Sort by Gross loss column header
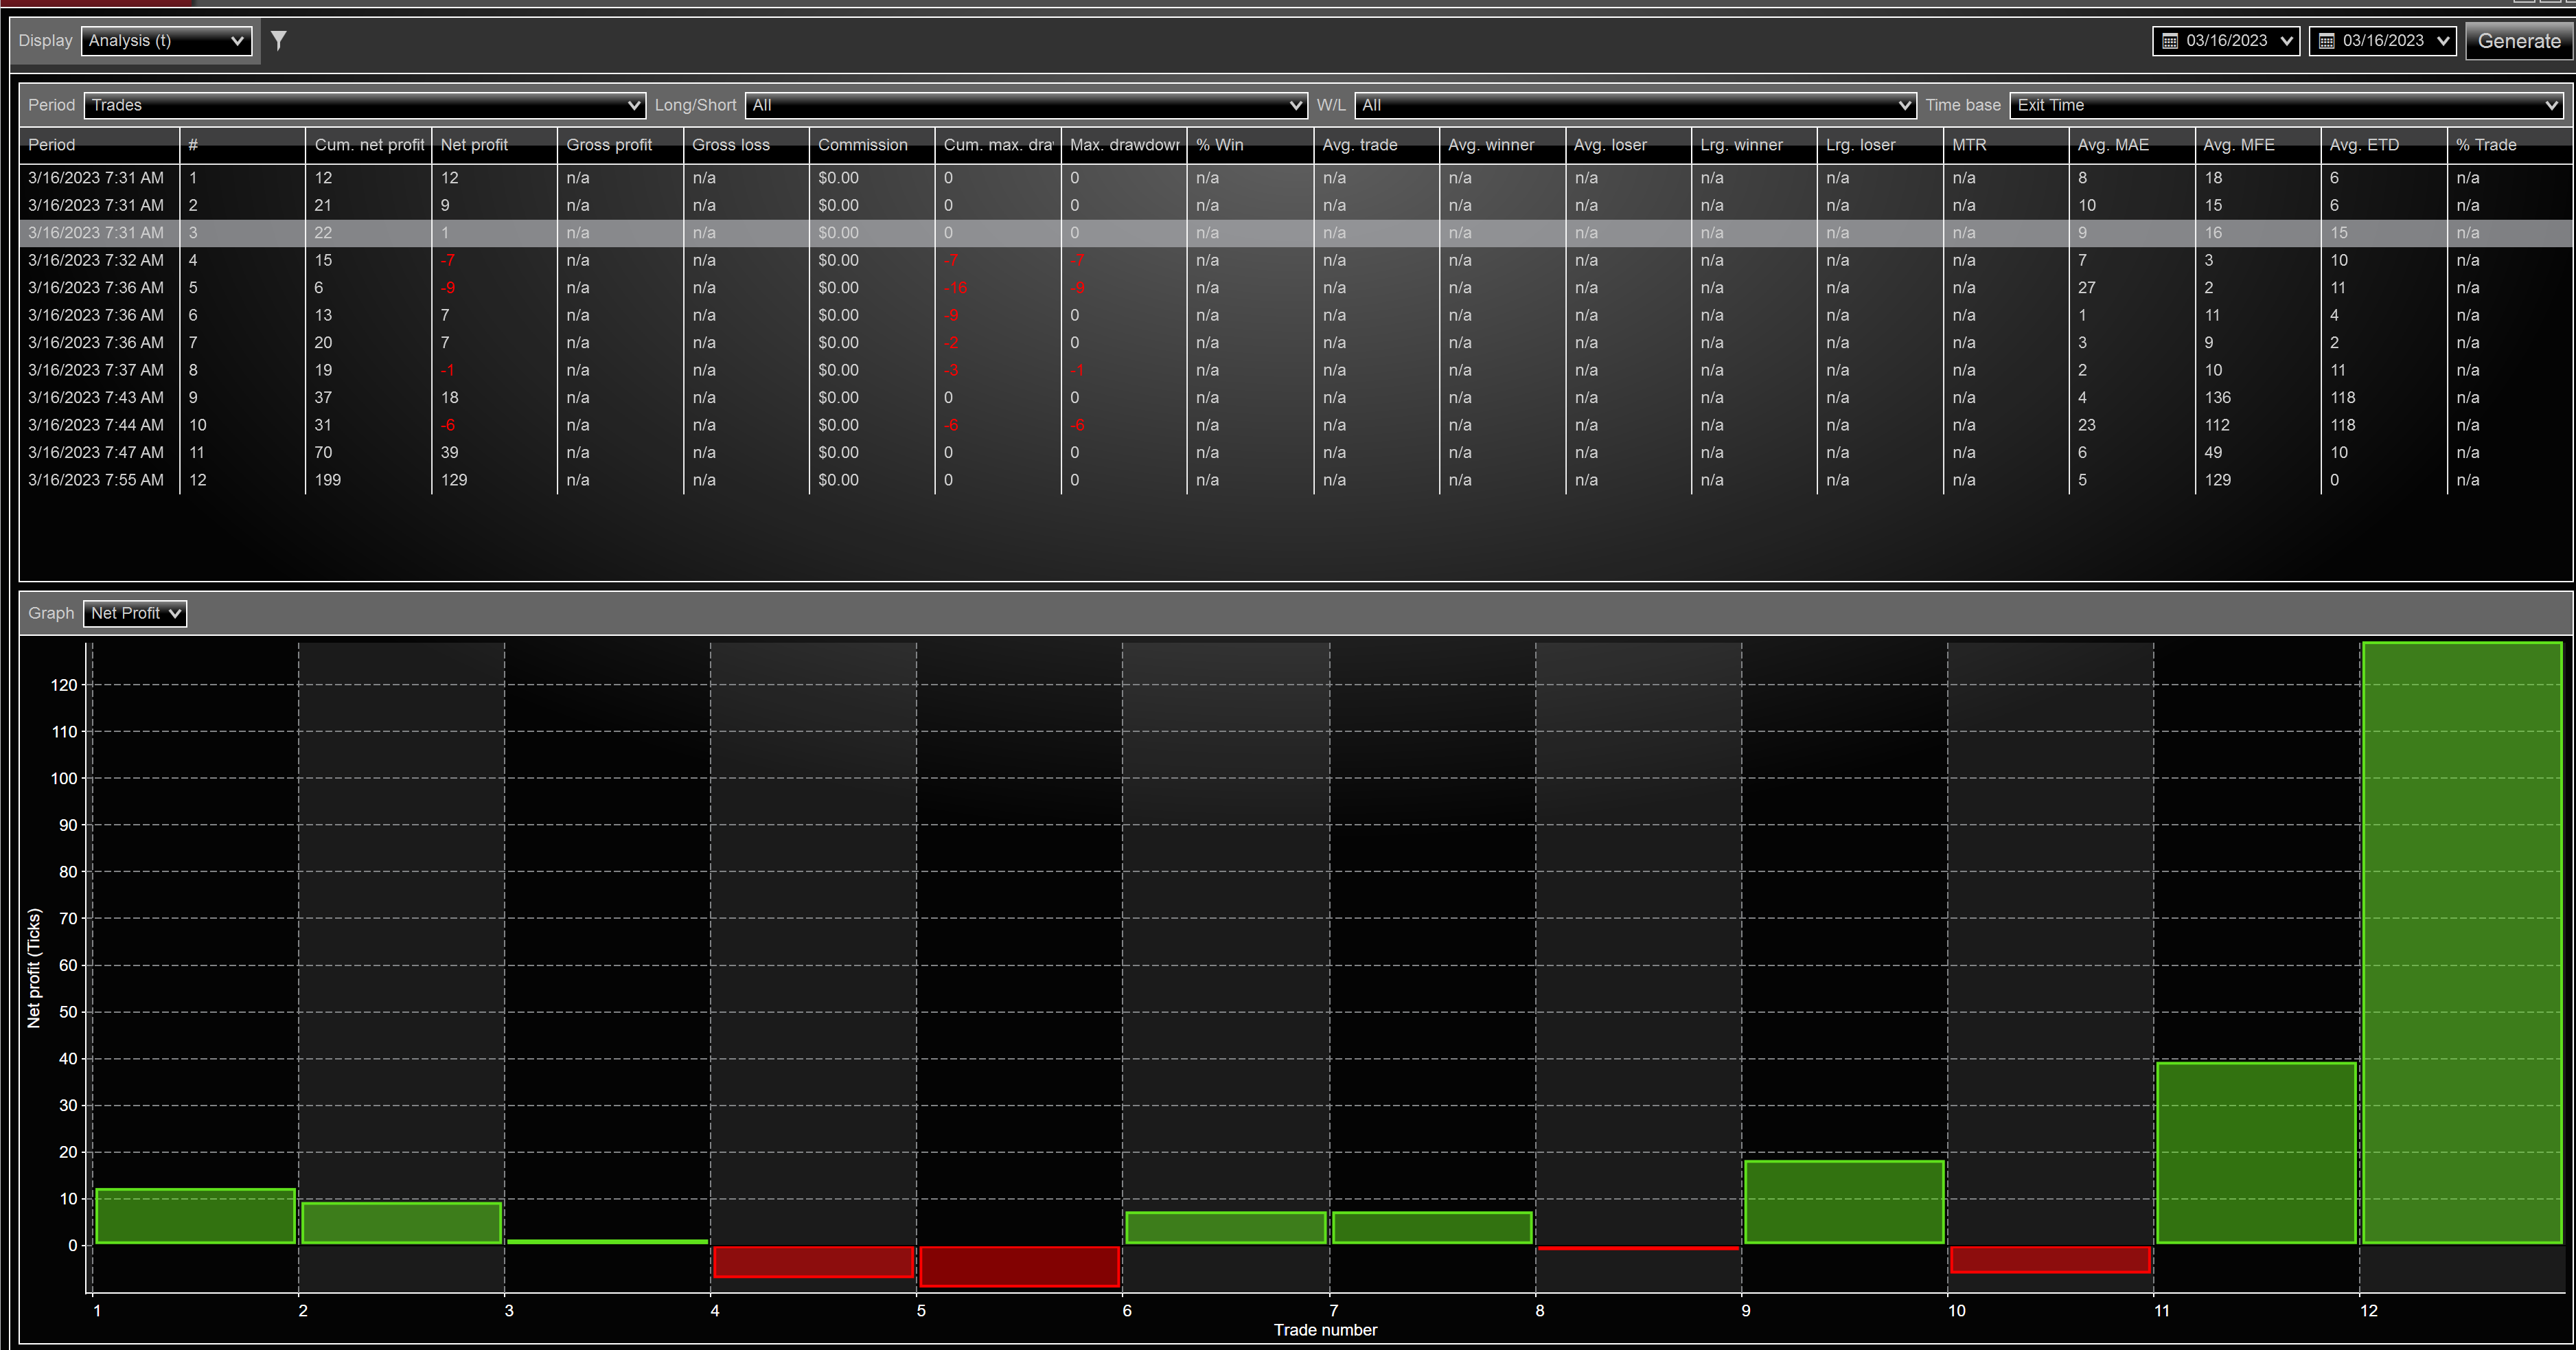 [x=746, y=145]
